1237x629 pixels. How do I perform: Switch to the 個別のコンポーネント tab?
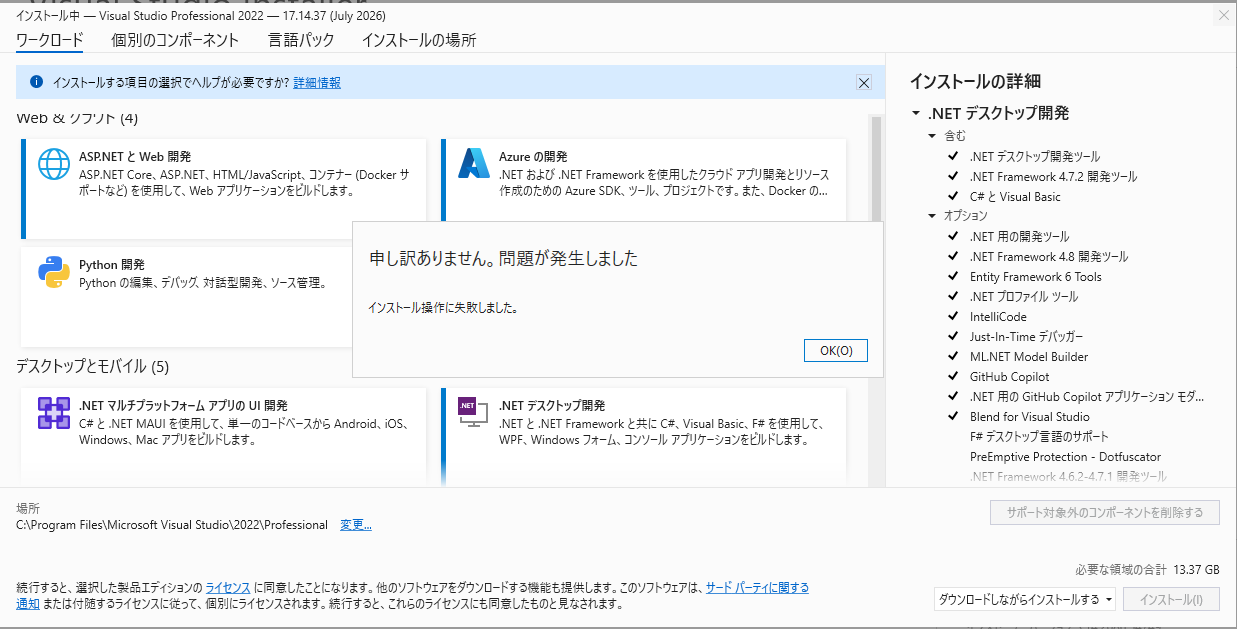pos(175,40)
